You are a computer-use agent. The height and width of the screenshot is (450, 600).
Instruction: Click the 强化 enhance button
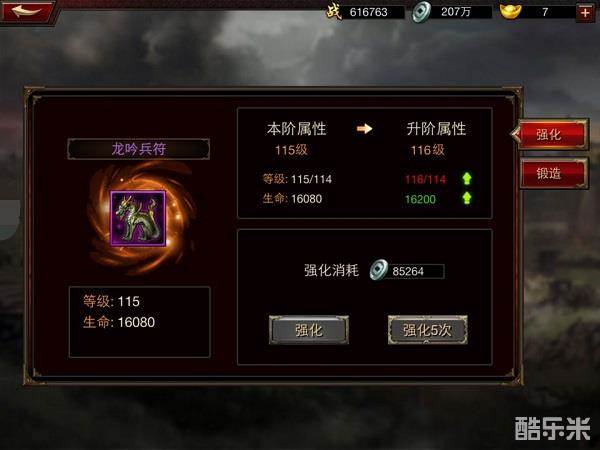tap(309, 330)
